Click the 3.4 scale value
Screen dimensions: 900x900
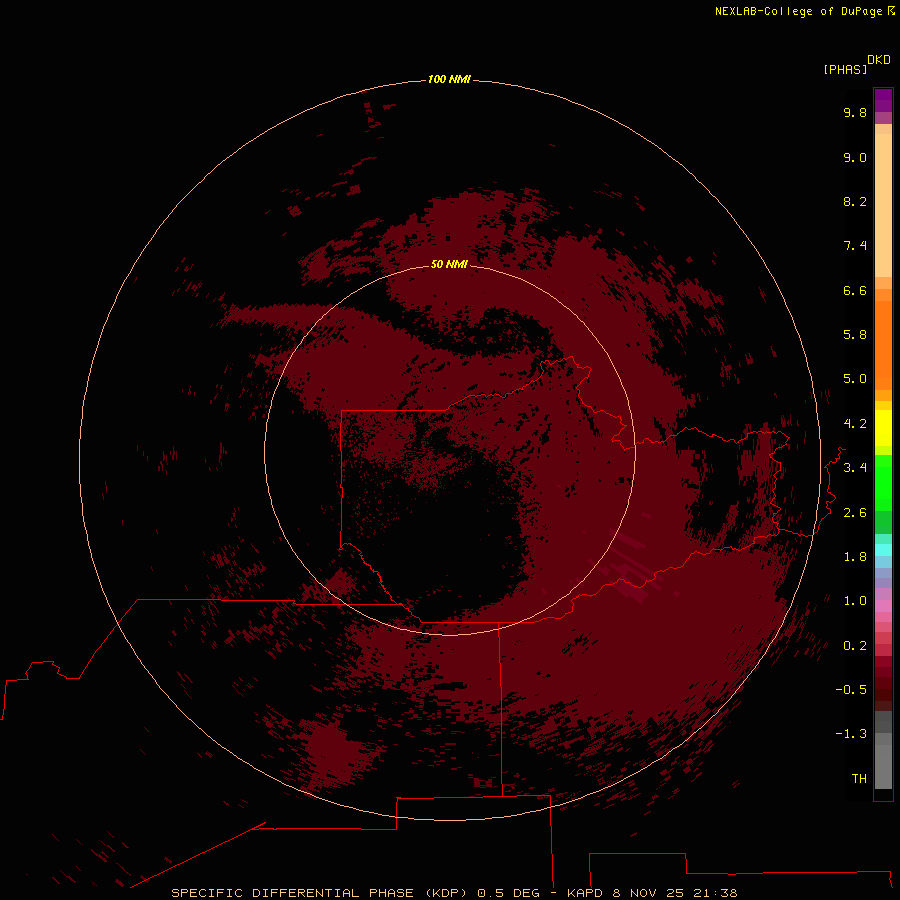pos(855,468)
